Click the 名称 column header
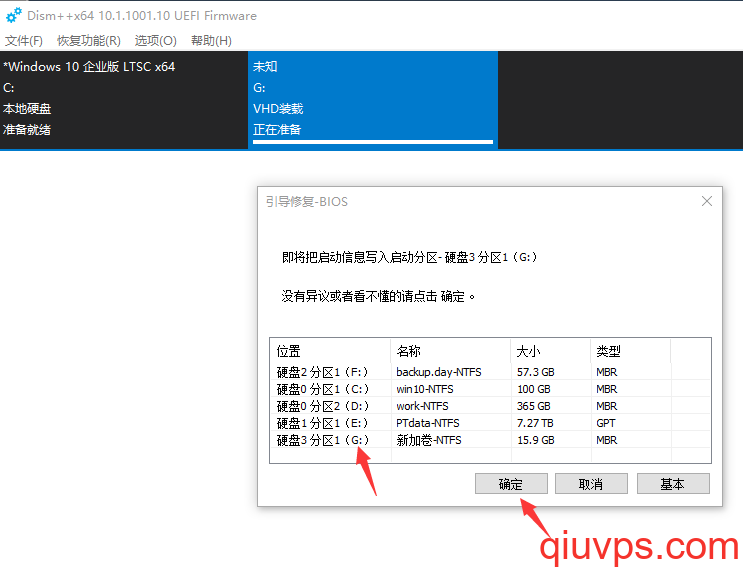Viewport: 743px width, 572px height. [451, 351]
